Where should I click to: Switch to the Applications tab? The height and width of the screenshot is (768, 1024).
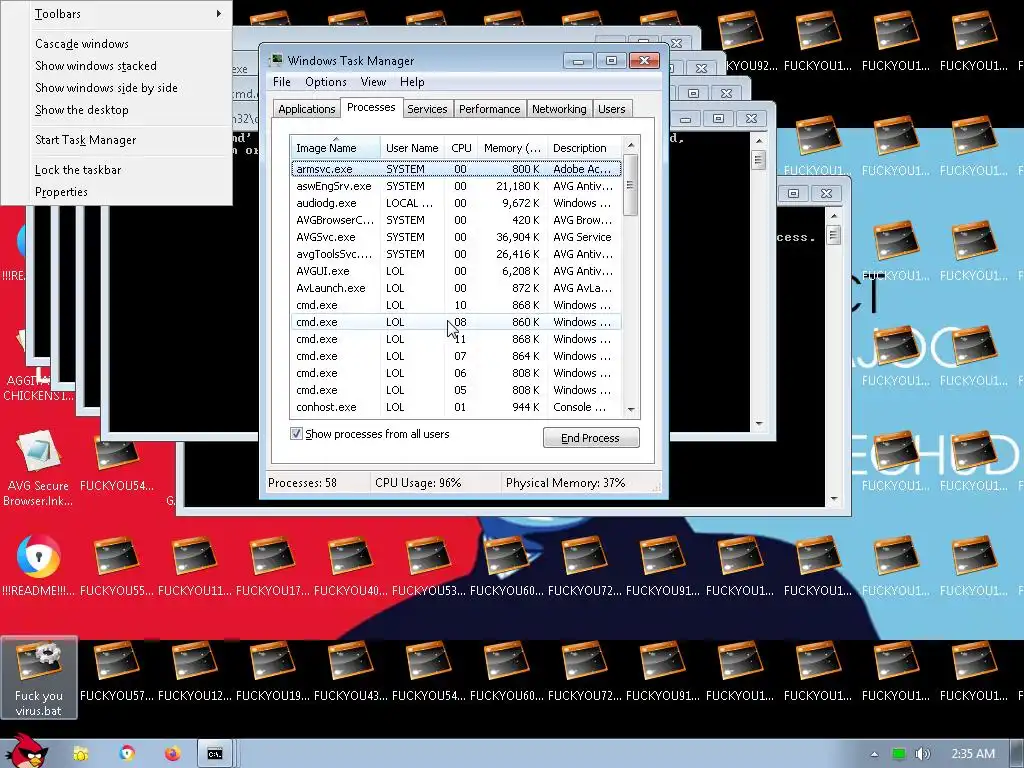click(x=307, y=109)
